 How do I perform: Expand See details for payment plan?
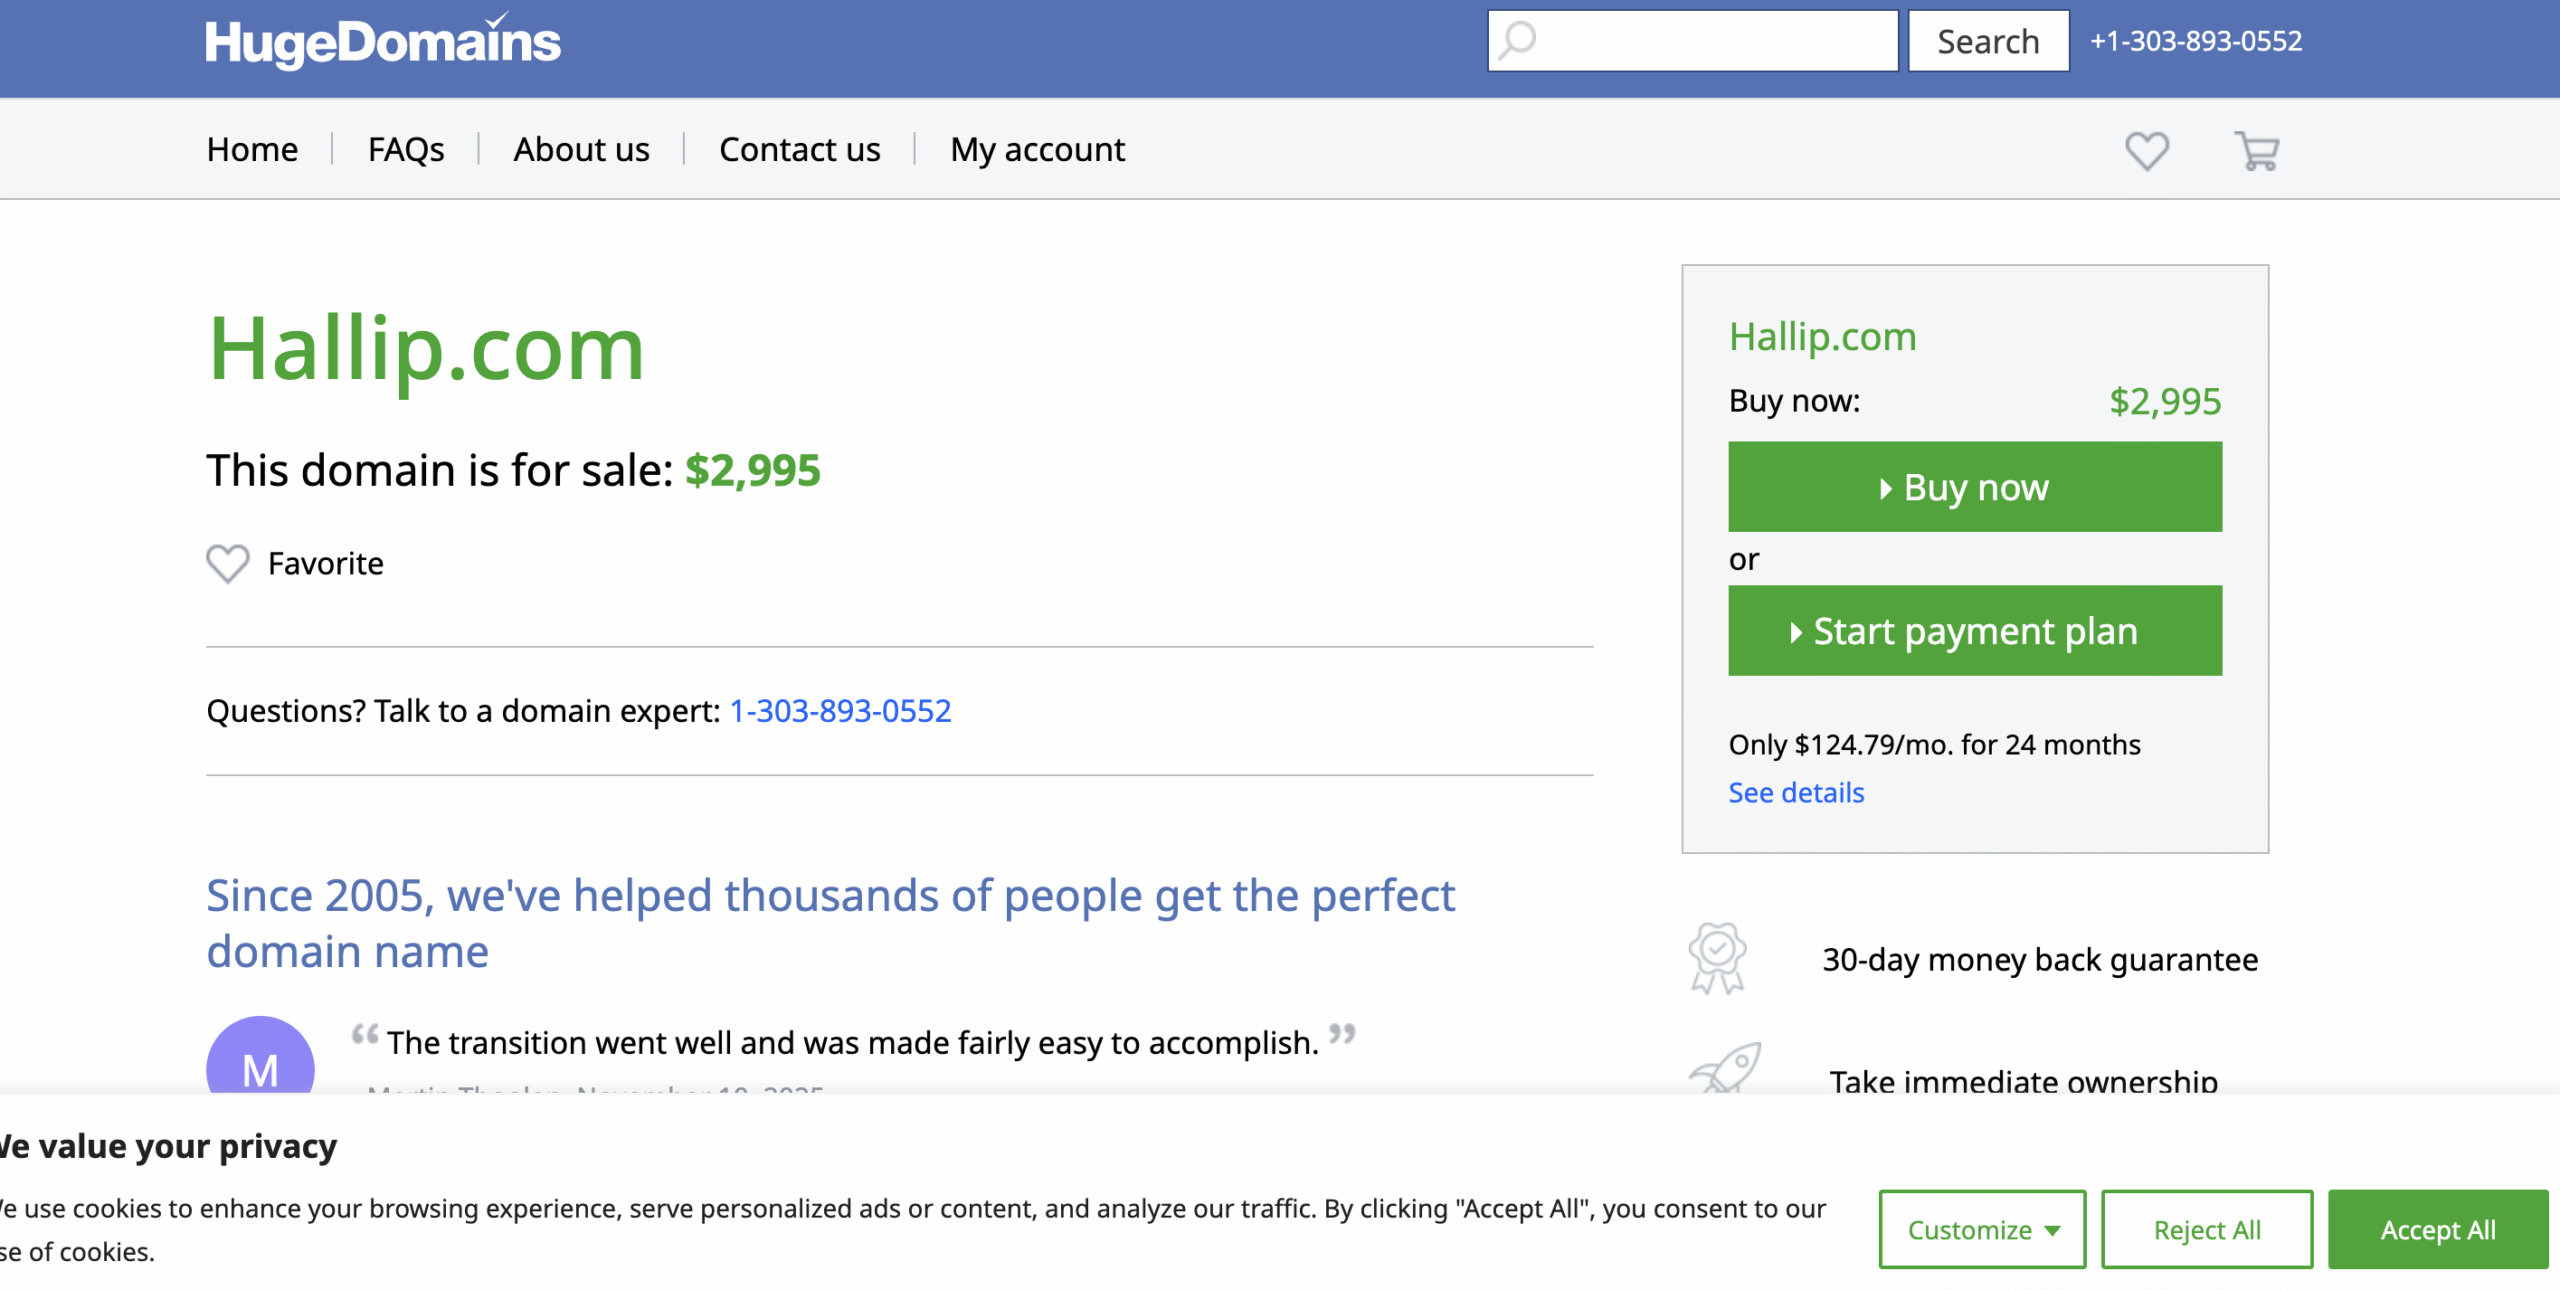tap(1796, 793)
